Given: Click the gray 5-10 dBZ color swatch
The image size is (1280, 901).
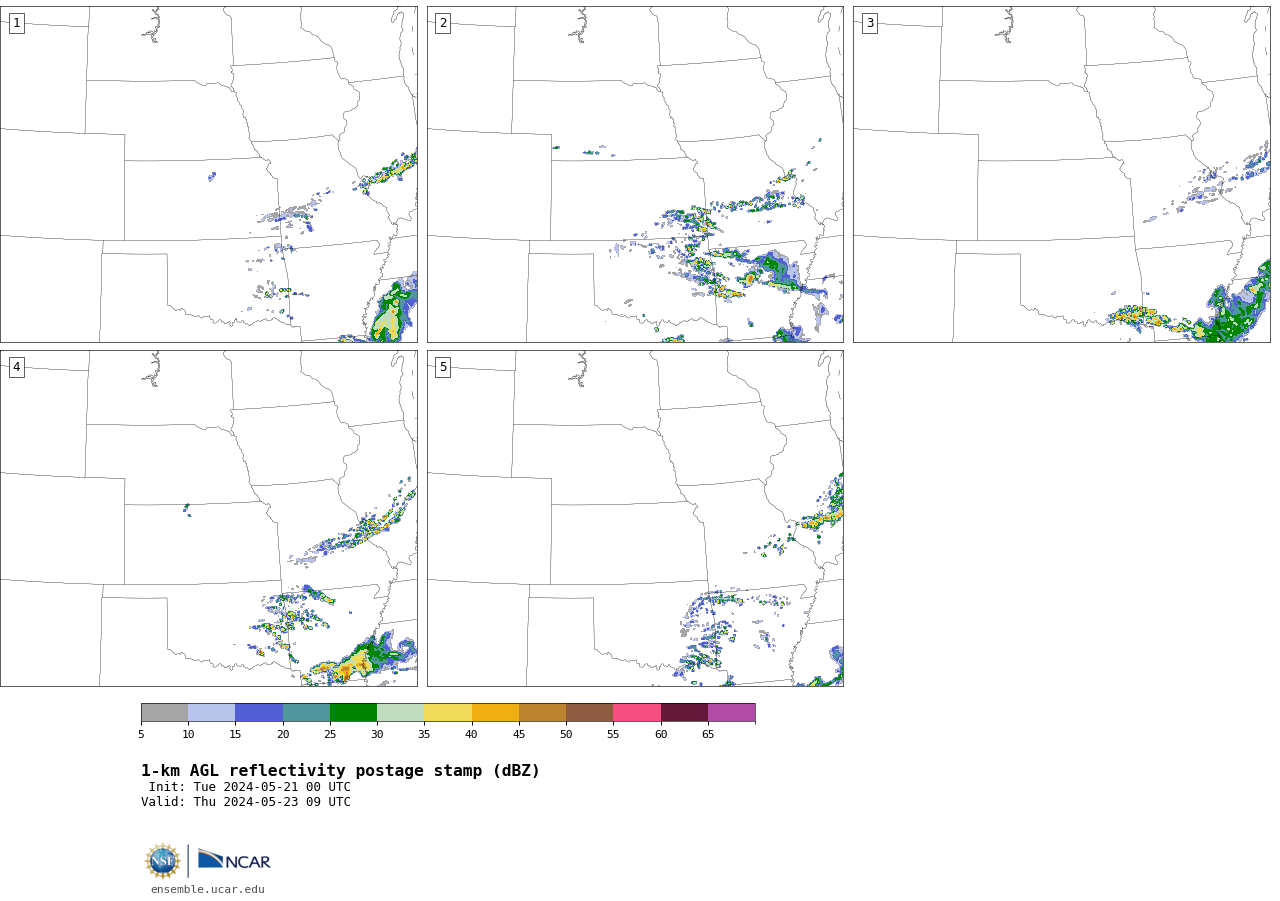Looking at the screenshot, I should (164, 712).
